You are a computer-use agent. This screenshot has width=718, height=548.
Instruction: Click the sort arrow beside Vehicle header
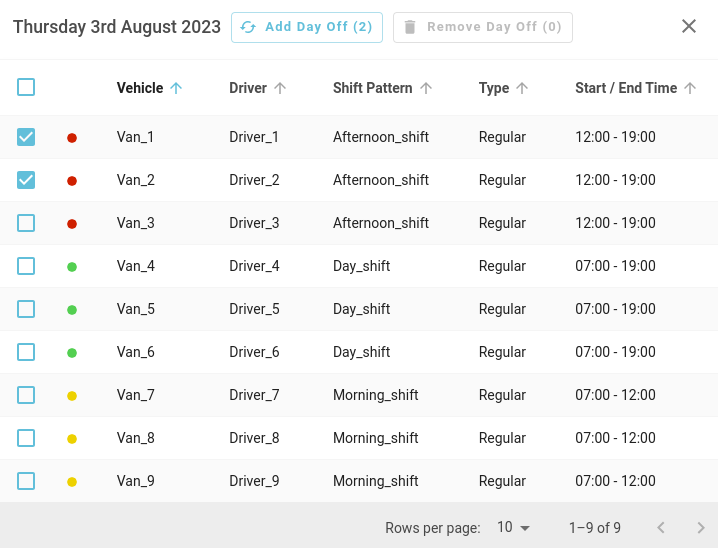click(x=177, y=88)
